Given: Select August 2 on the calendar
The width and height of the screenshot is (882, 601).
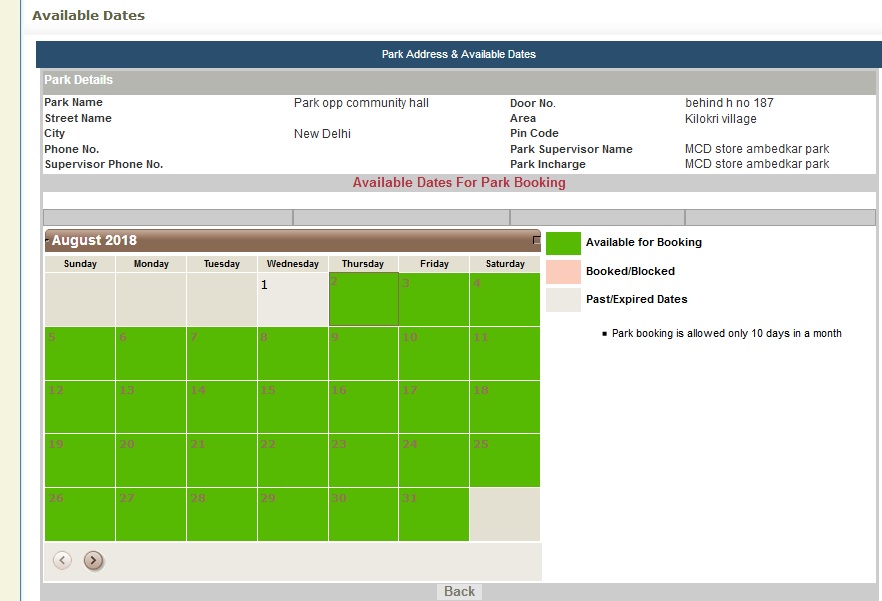Looking at the screenshot, I should (x=363, y=299).
